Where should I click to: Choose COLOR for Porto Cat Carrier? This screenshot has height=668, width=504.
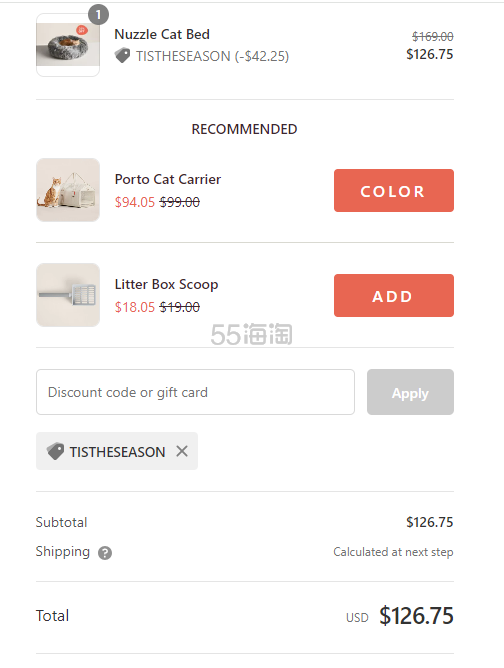tap(394, 190)
